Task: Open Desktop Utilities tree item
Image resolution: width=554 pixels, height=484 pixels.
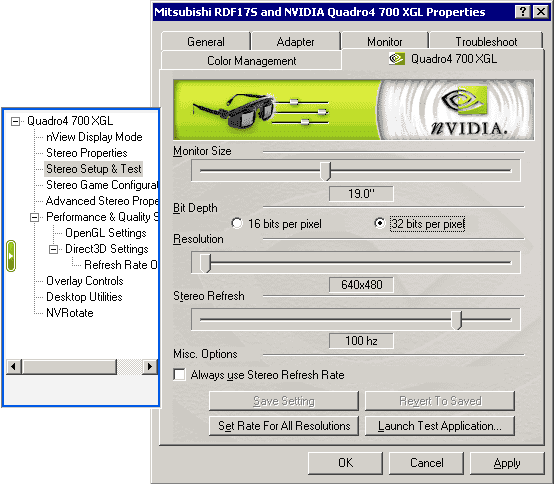Action: (x=84, y=297)
